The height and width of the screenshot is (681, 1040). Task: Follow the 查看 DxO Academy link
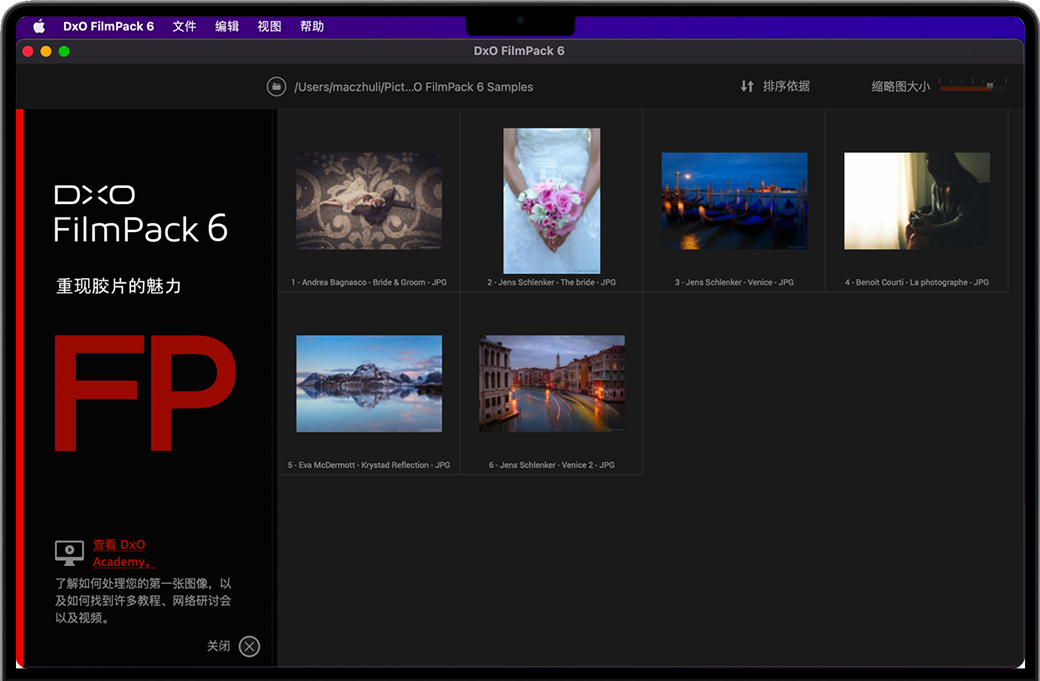pos(120,553)
